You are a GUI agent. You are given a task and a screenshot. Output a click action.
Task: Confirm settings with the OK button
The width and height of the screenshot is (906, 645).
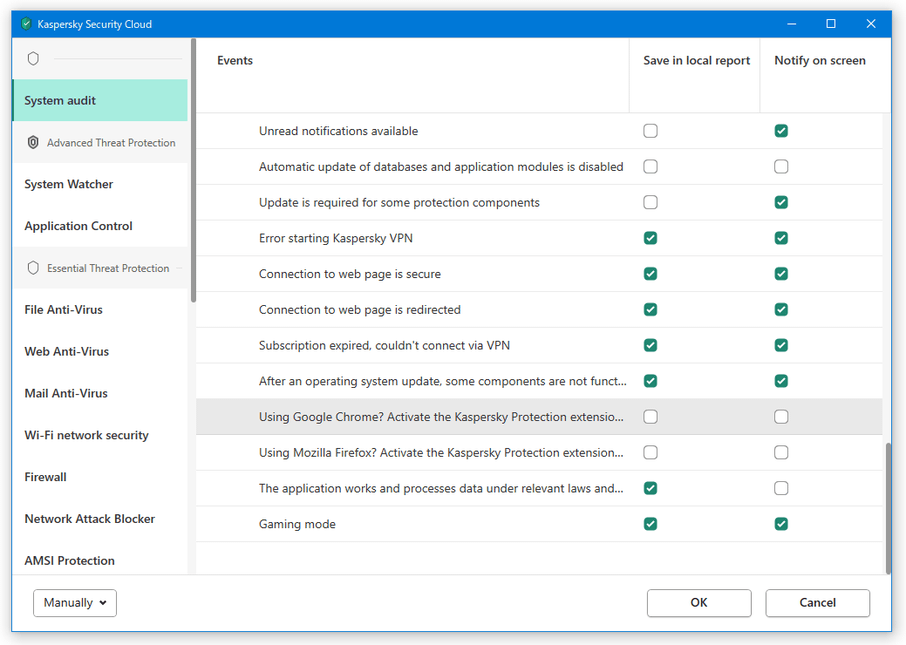(x=699, y=603)
